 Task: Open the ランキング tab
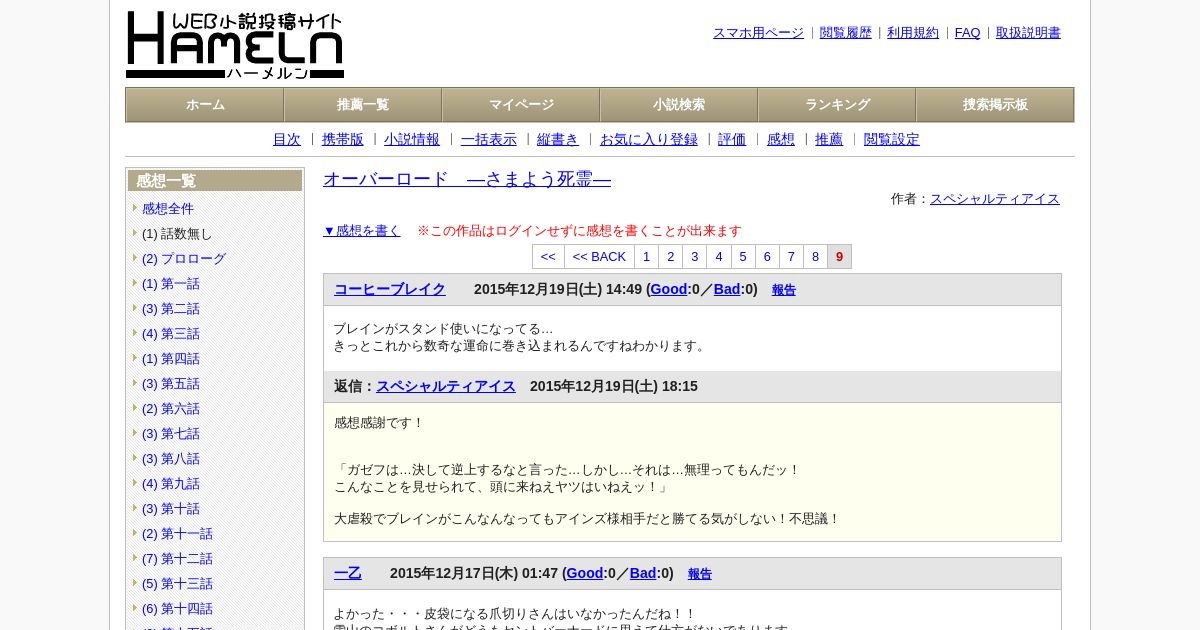pos(837,105)
